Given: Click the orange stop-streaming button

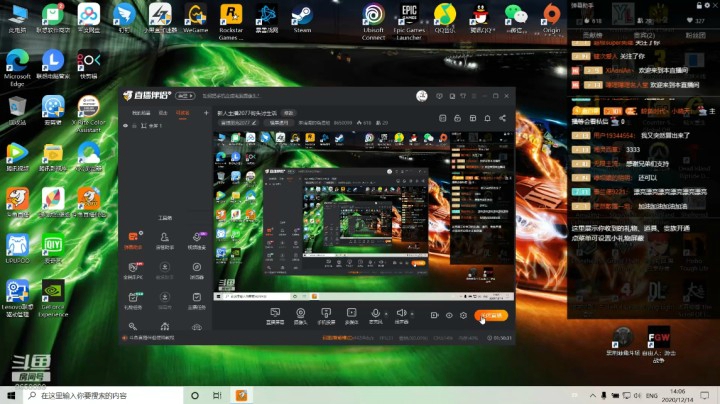Looking at the screenshot, I should [491, 315].
